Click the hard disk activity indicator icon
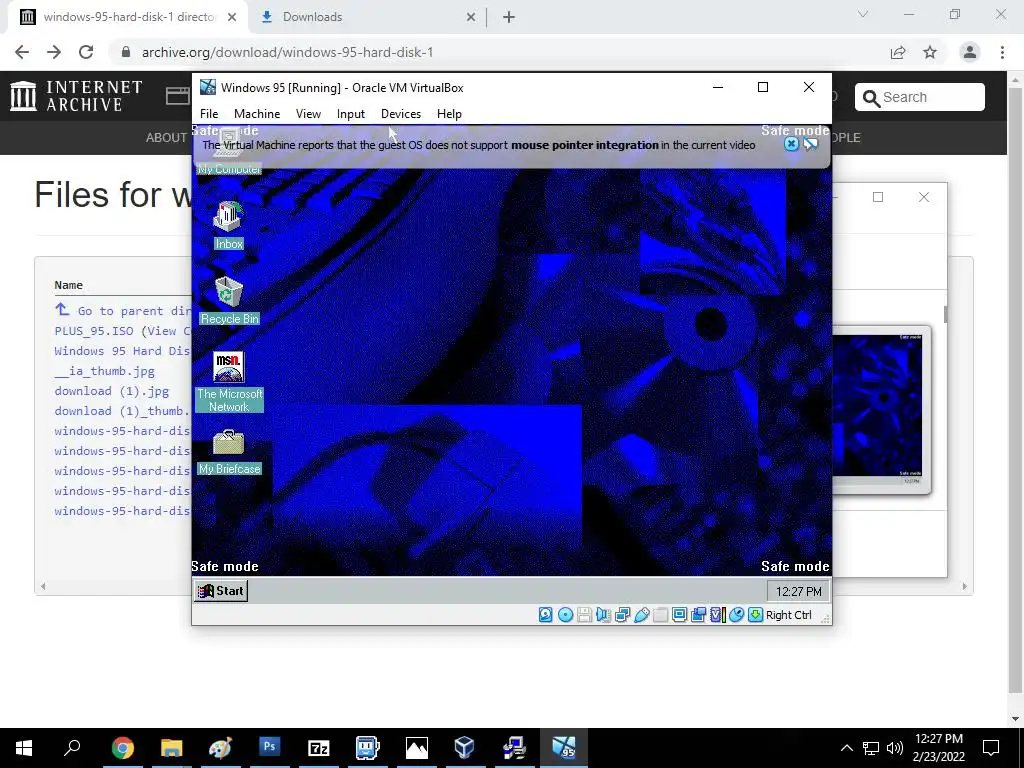Screen dimensions: 1024x768 (545, 615)
